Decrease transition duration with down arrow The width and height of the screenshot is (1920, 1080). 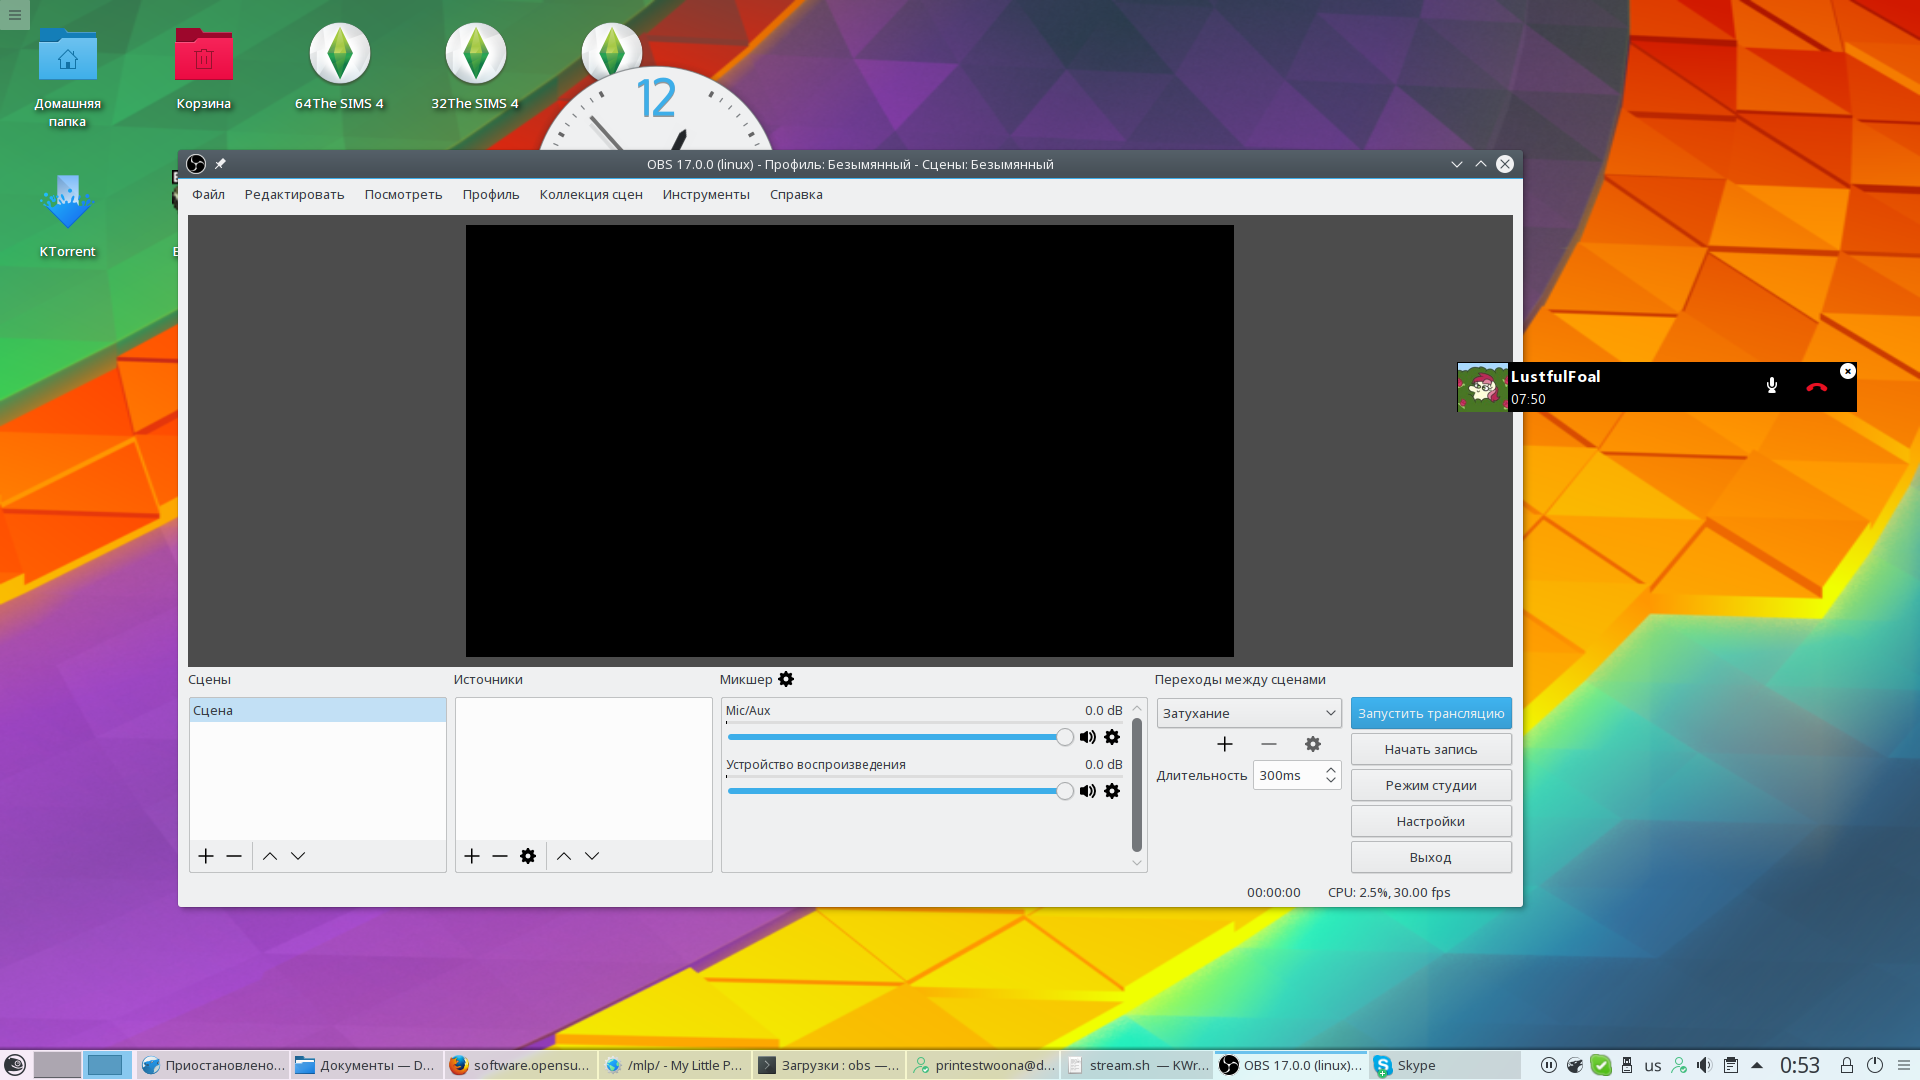coord(1331,781)
